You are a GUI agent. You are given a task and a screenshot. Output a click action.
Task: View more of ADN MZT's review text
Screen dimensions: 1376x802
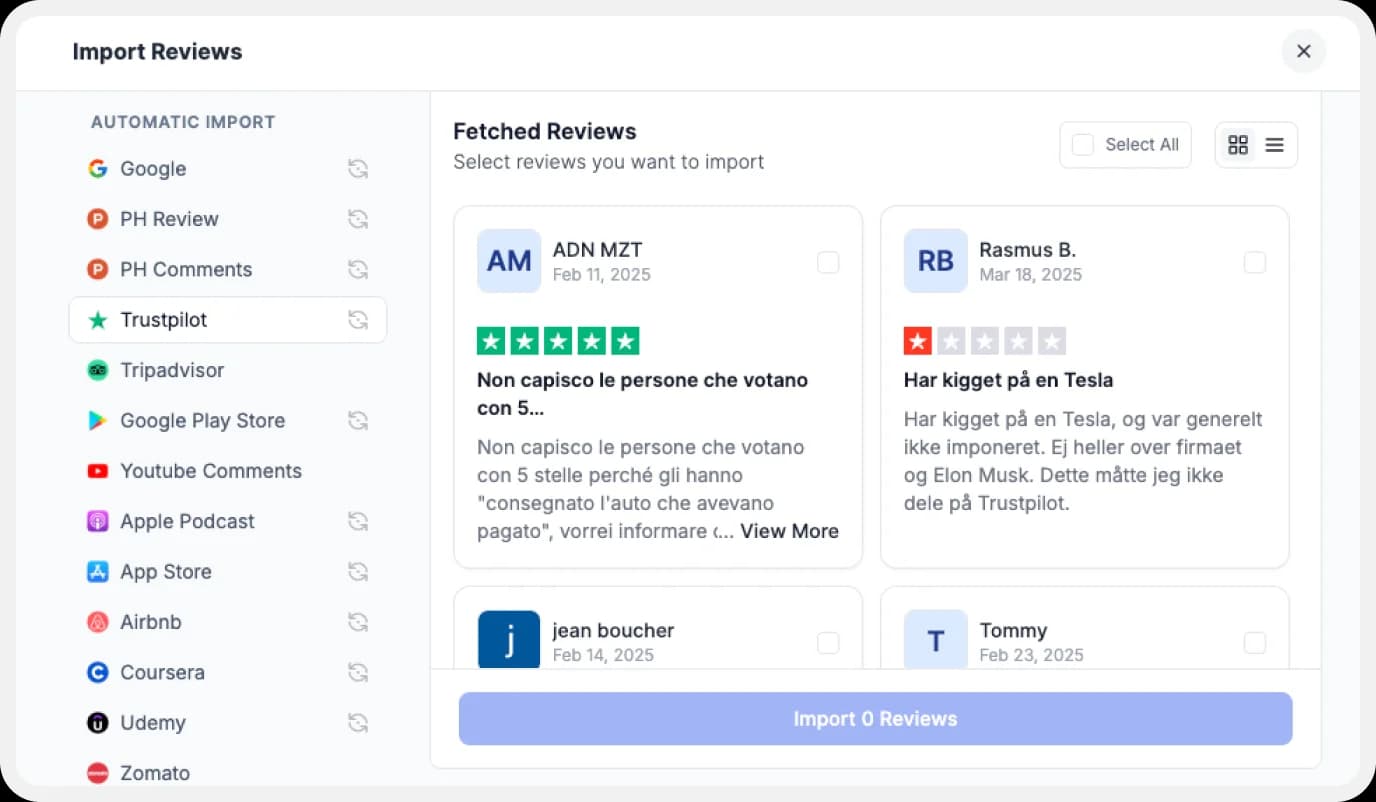coord(789,531)
